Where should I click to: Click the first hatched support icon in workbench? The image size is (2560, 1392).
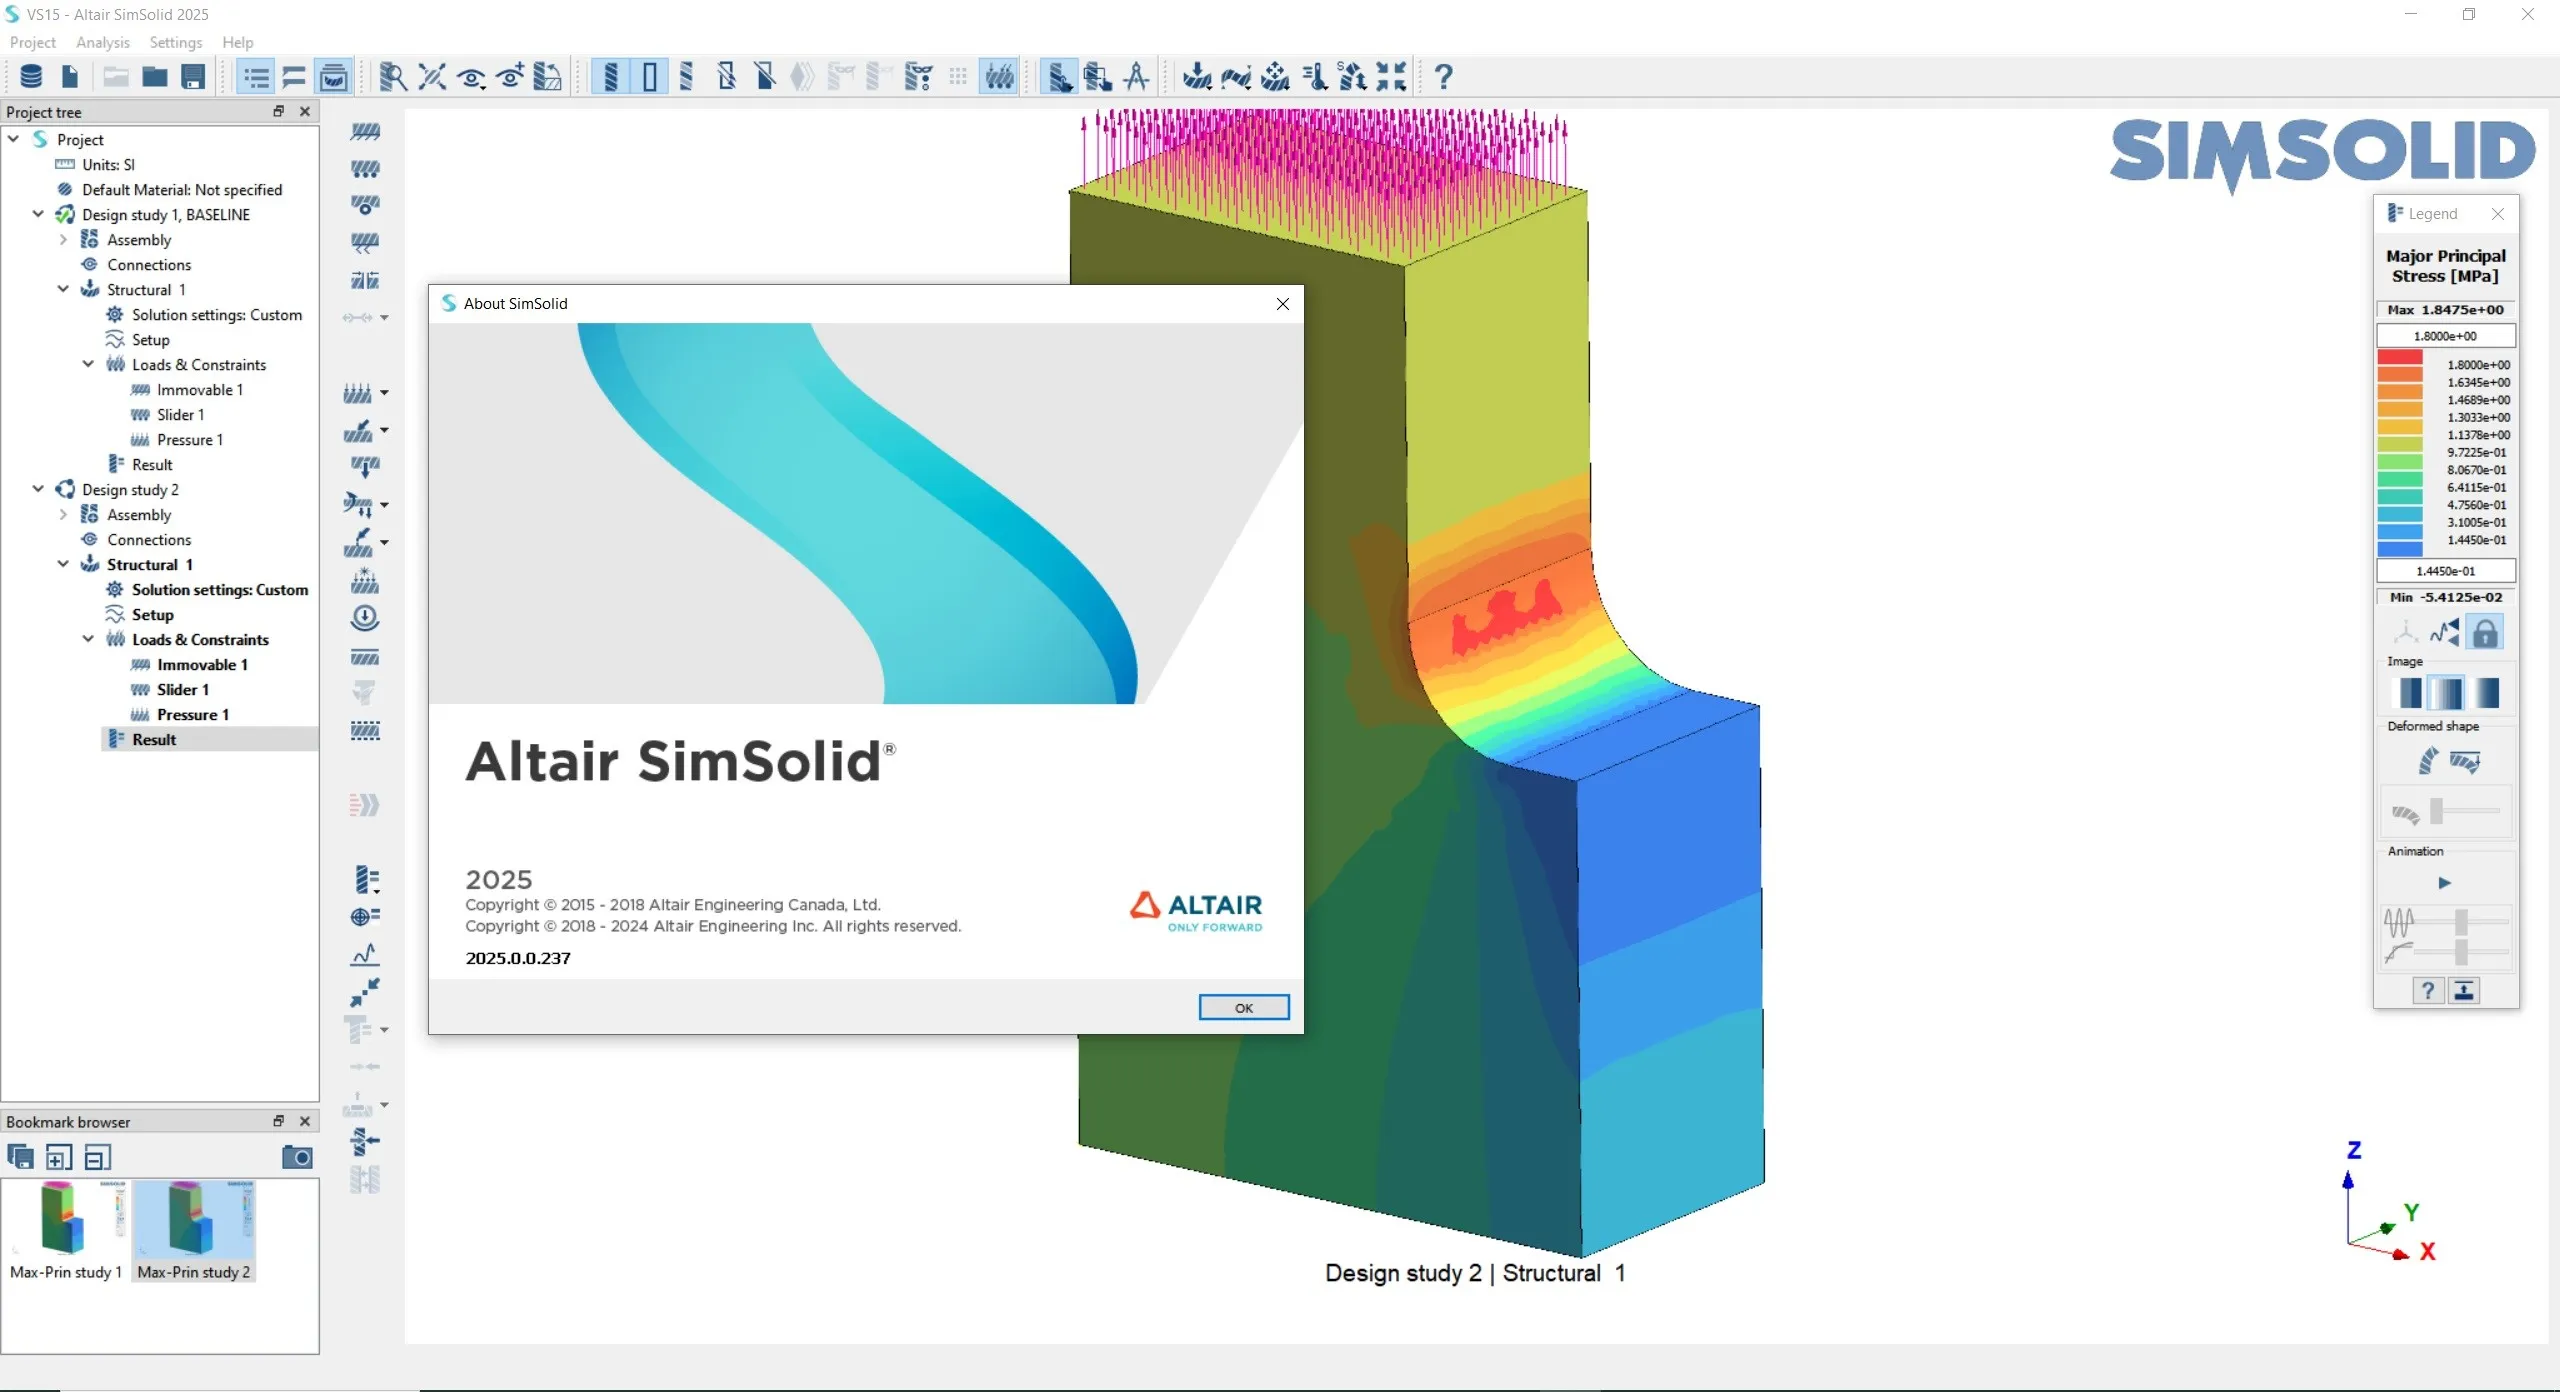[x=365, y=131]
